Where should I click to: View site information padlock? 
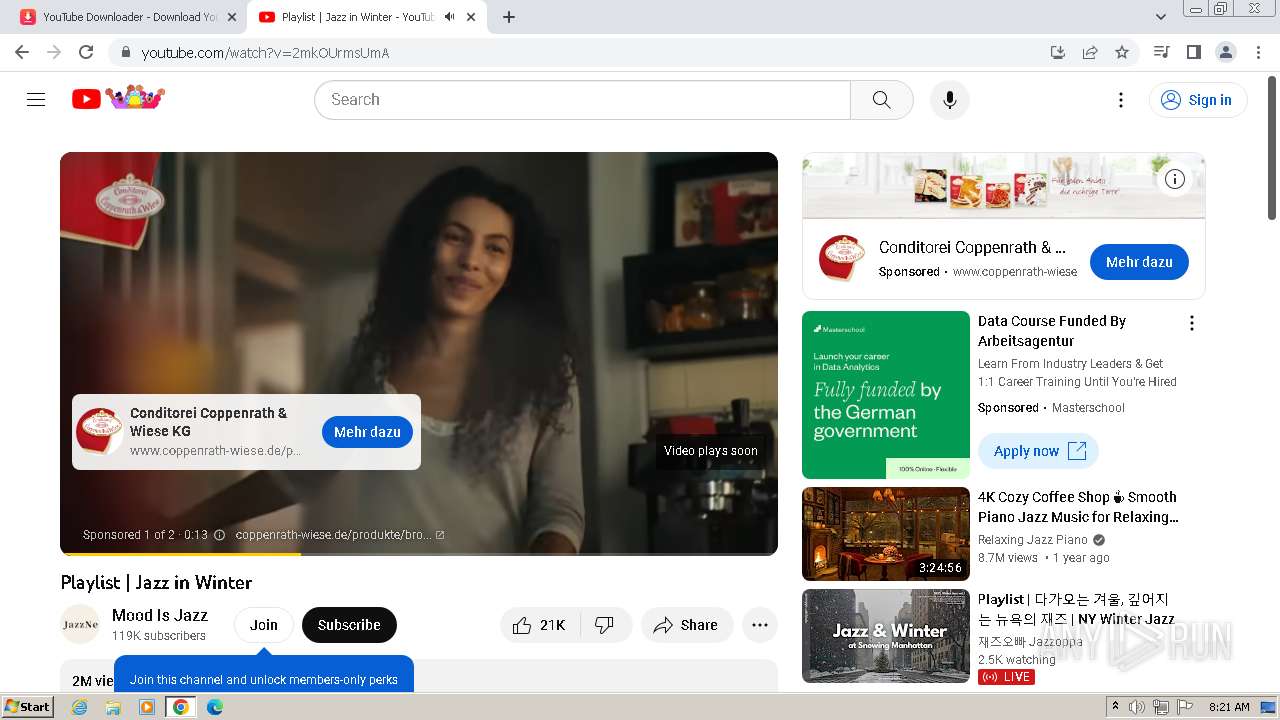125,52
